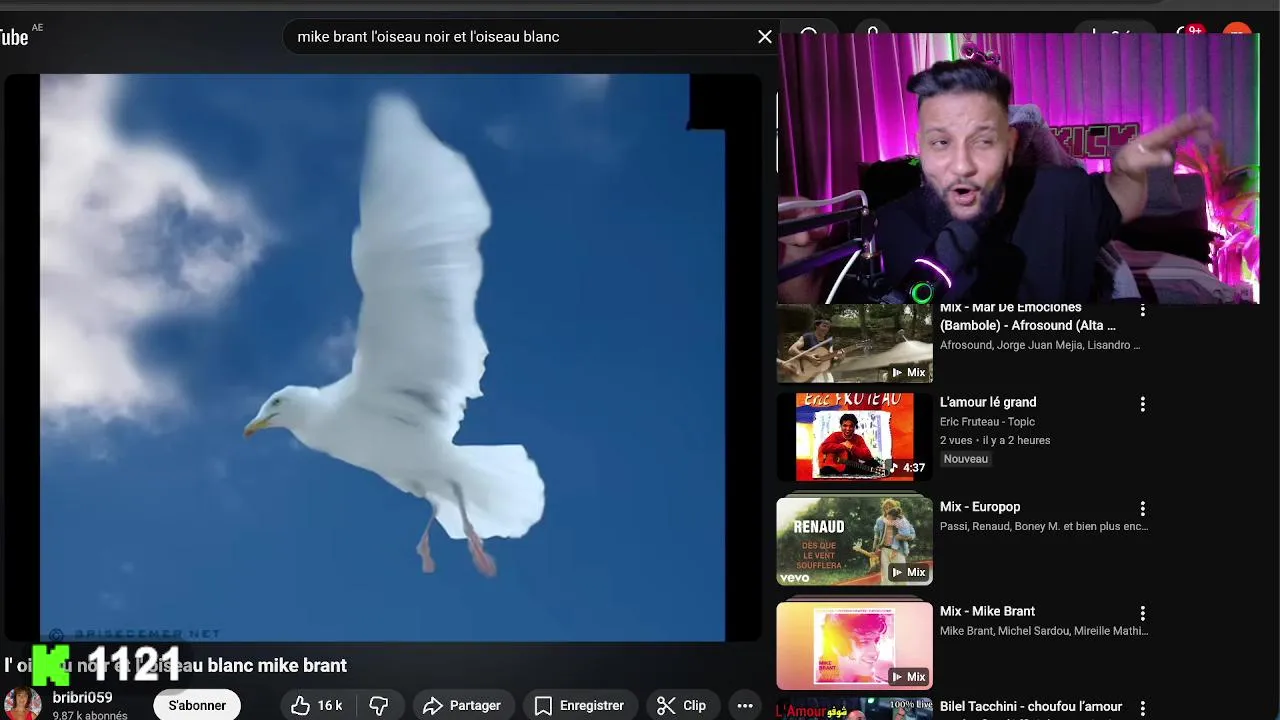
Task: Click the title 'Mix - Mike Brant'
Action: 987,611
